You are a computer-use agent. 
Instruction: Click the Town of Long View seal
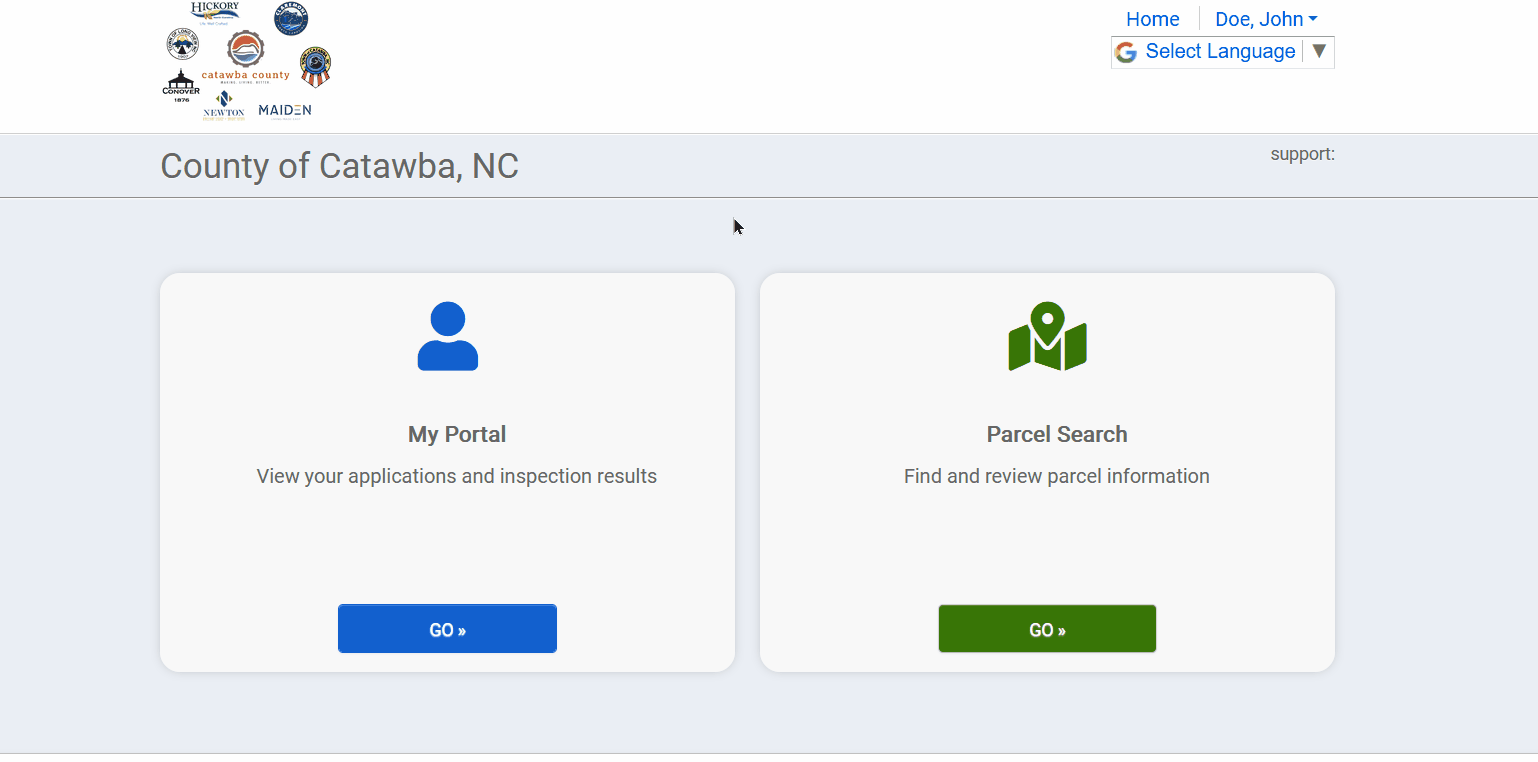point(182,44)
